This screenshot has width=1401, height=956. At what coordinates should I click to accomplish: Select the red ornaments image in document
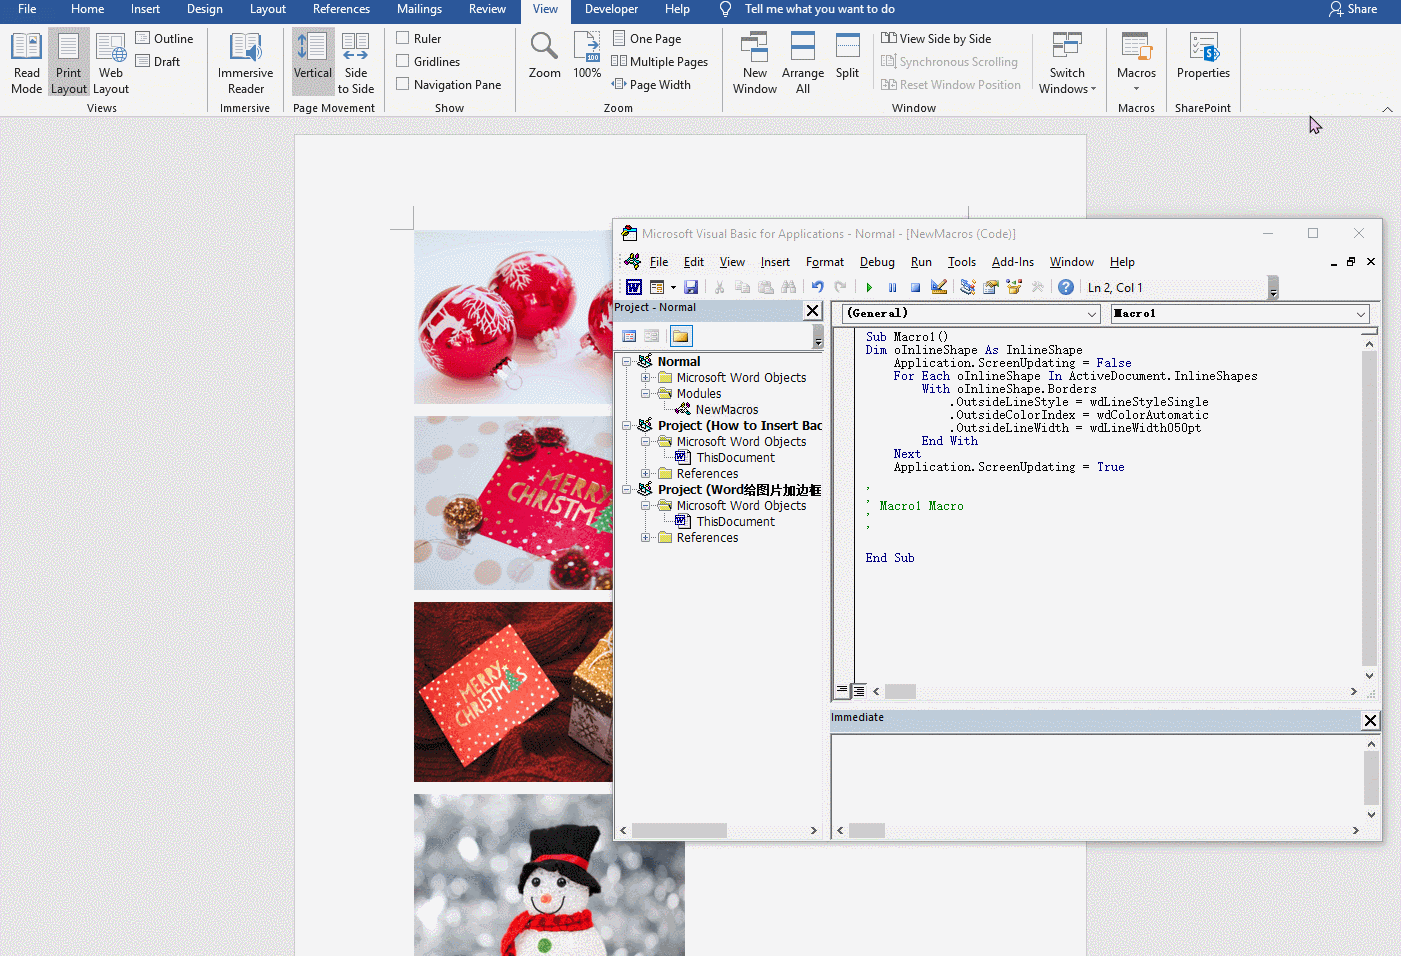513,317
